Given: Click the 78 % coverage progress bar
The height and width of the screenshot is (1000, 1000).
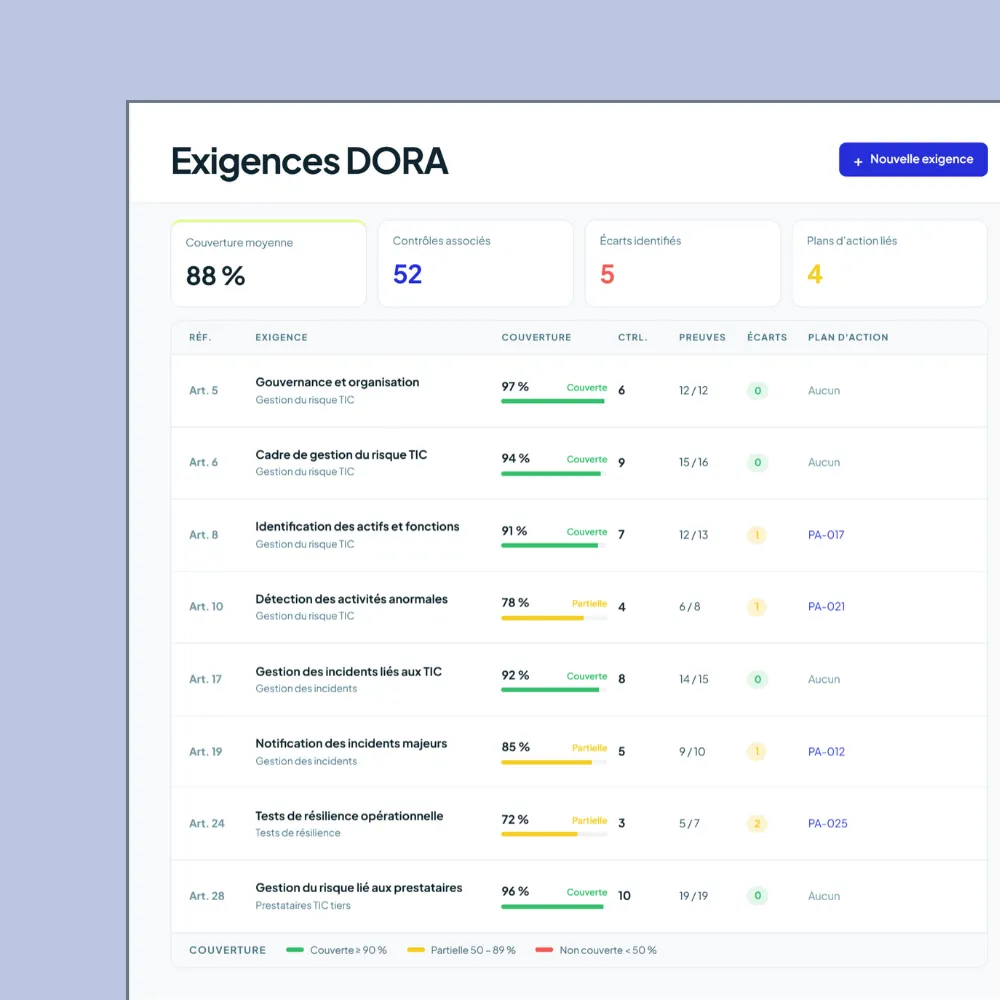Looking at the screenshot, I should tap(554, 618).
